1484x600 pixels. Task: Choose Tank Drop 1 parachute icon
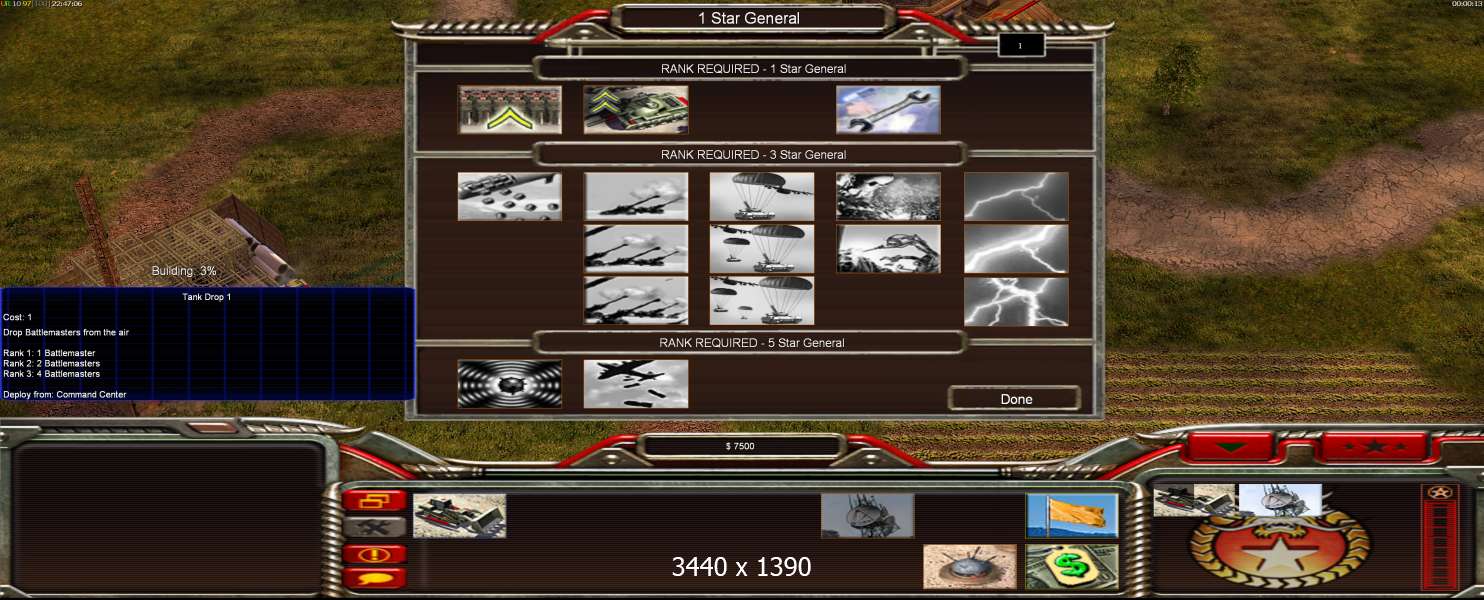(x=762, y=196)
